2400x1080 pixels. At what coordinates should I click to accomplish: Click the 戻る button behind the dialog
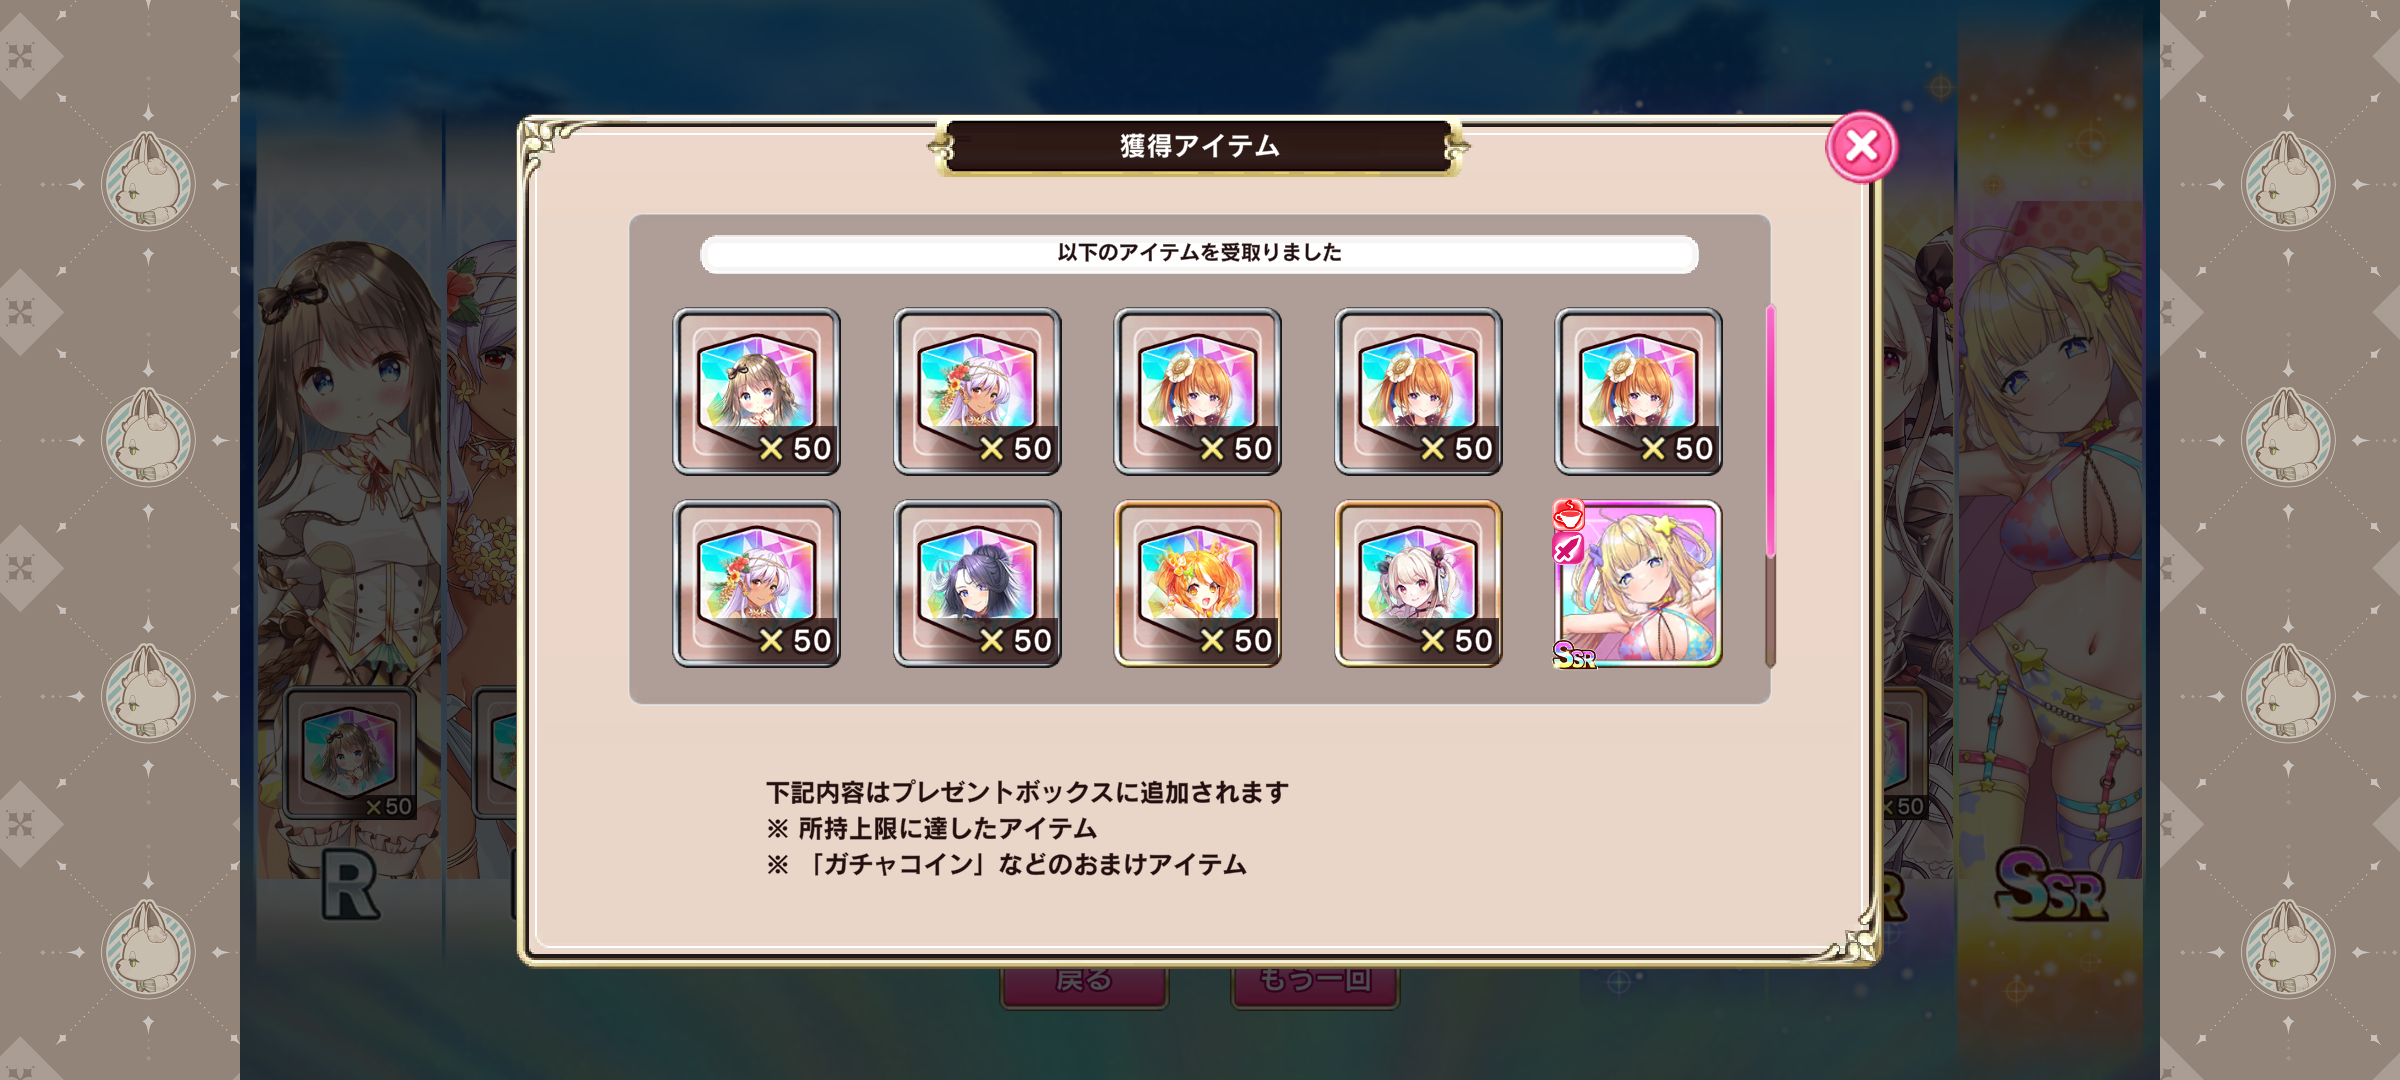point(1084,985)
